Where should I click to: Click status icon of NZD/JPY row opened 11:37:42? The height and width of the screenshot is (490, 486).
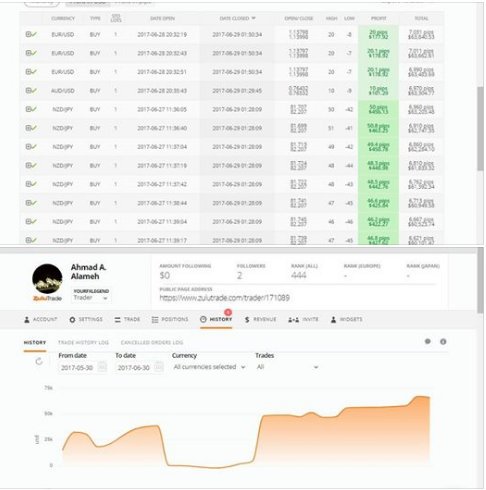(x=31, y=184)
